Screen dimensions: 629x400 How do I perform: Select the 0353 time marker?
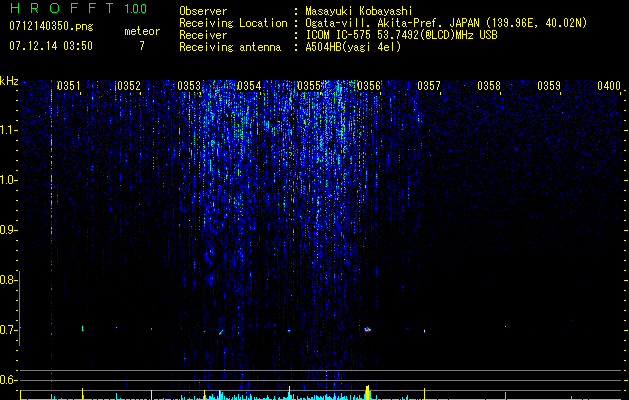coord(189,86)
